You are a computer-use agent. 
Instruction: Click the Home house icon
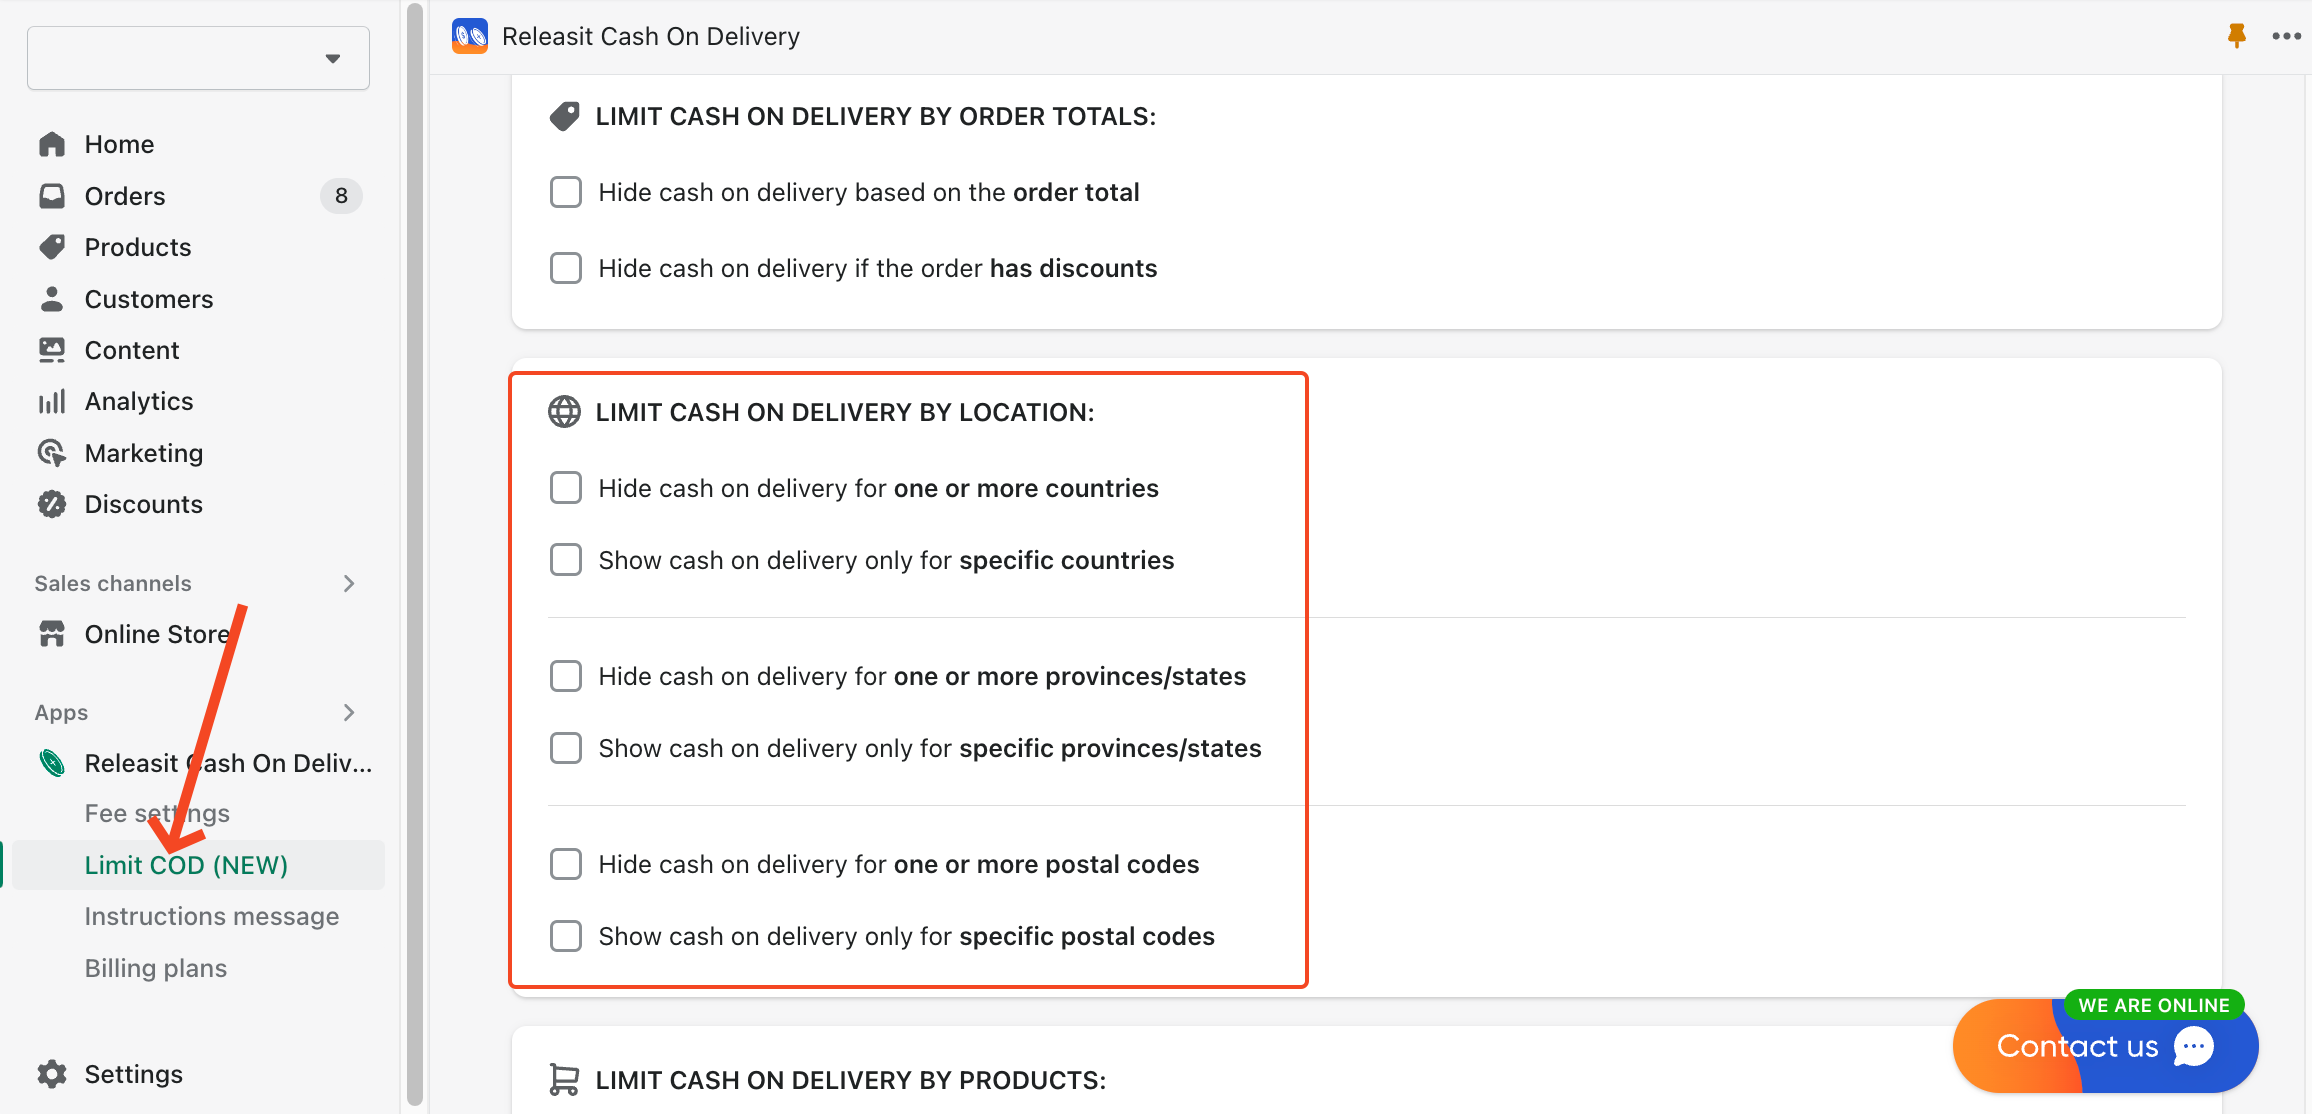click(x=52, y=144)
